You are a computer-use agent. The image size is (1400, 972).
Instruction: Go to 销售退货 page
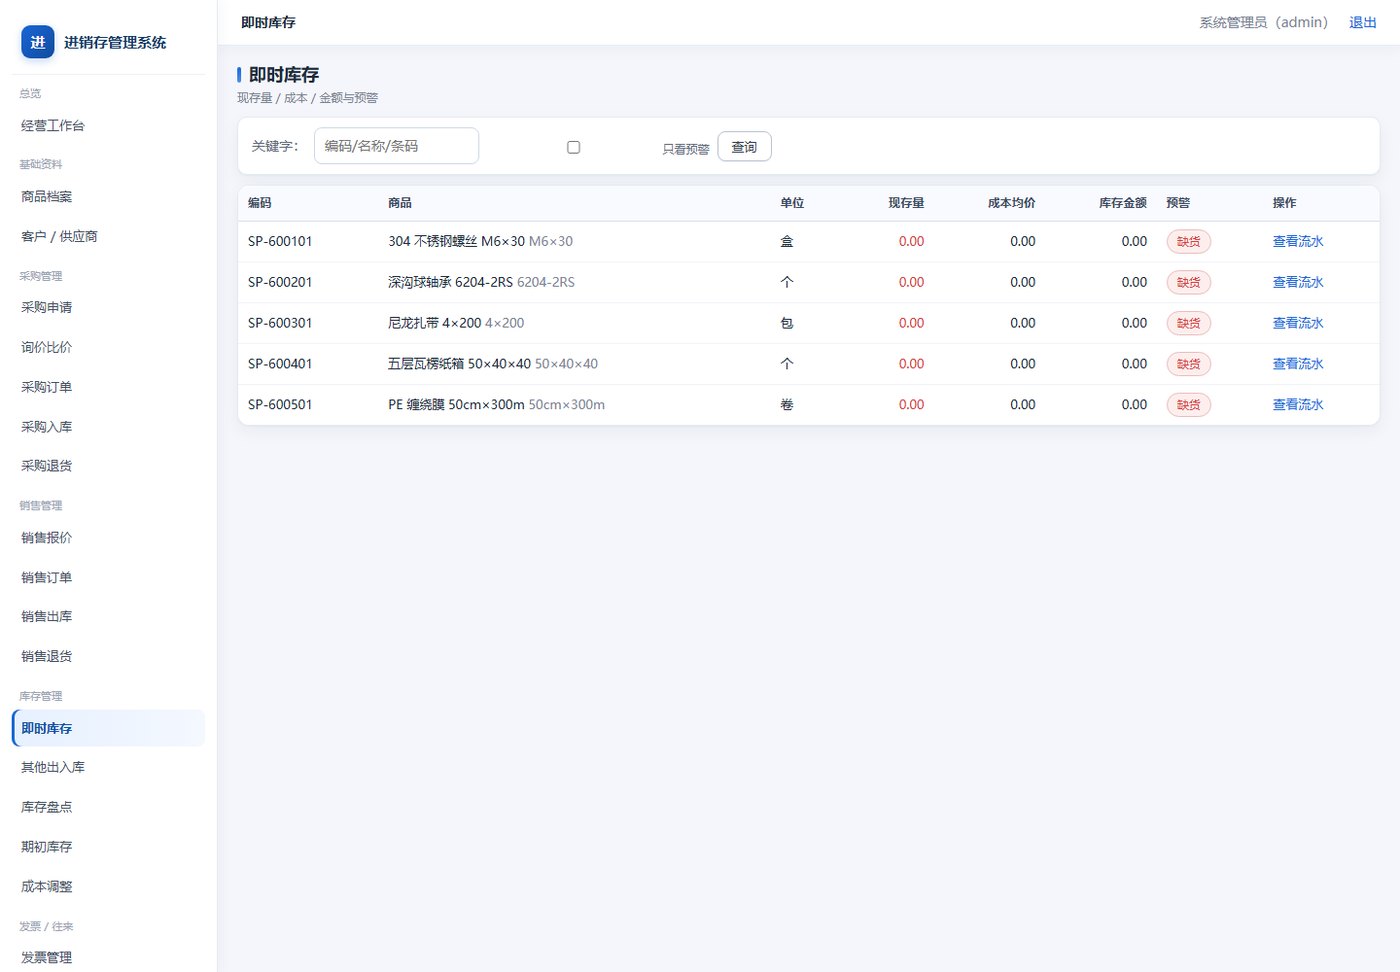108,657
